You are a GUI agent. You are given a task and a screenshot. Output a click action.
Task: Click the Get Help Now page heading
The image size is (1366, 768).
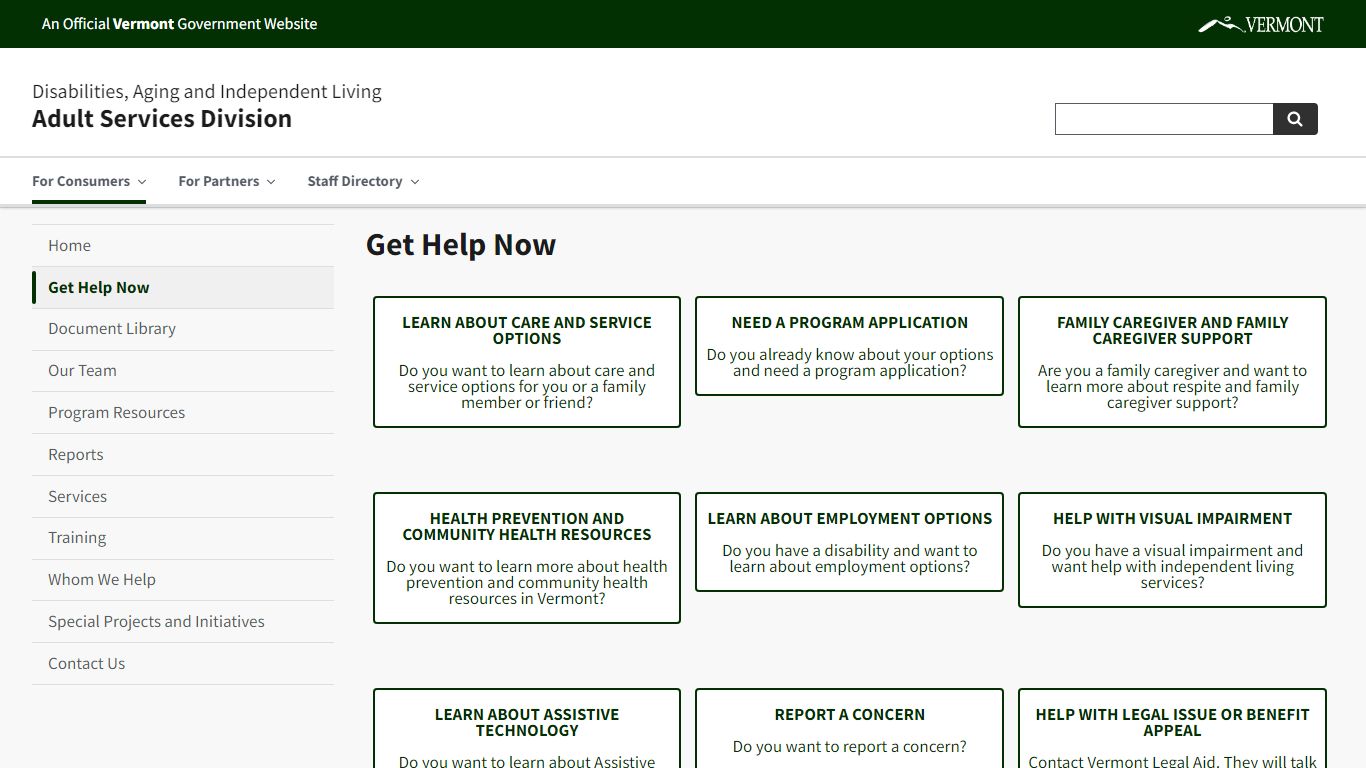(x=461, y=245)
